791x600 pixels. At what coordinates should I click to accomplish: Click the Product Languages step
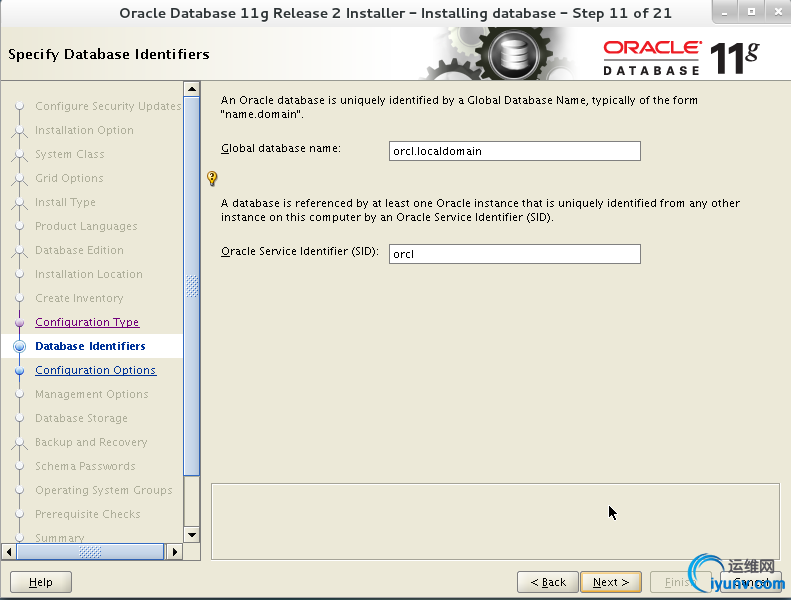86,226
